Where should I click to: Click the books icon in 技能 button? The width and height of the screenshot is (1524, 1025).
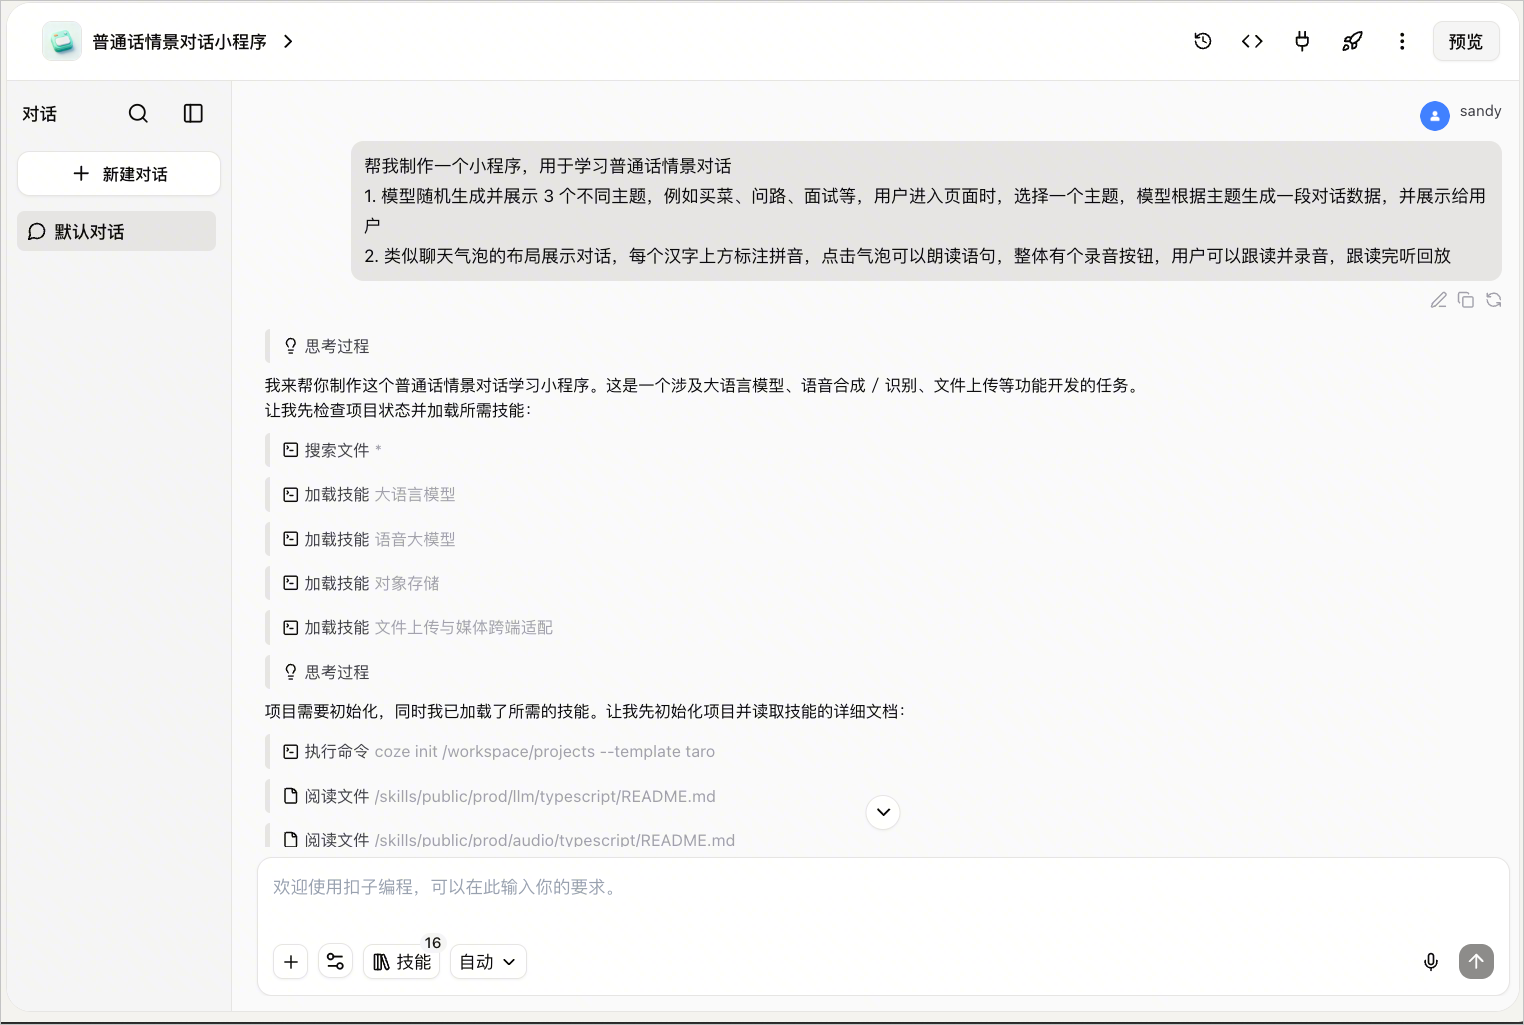(381, 962)
